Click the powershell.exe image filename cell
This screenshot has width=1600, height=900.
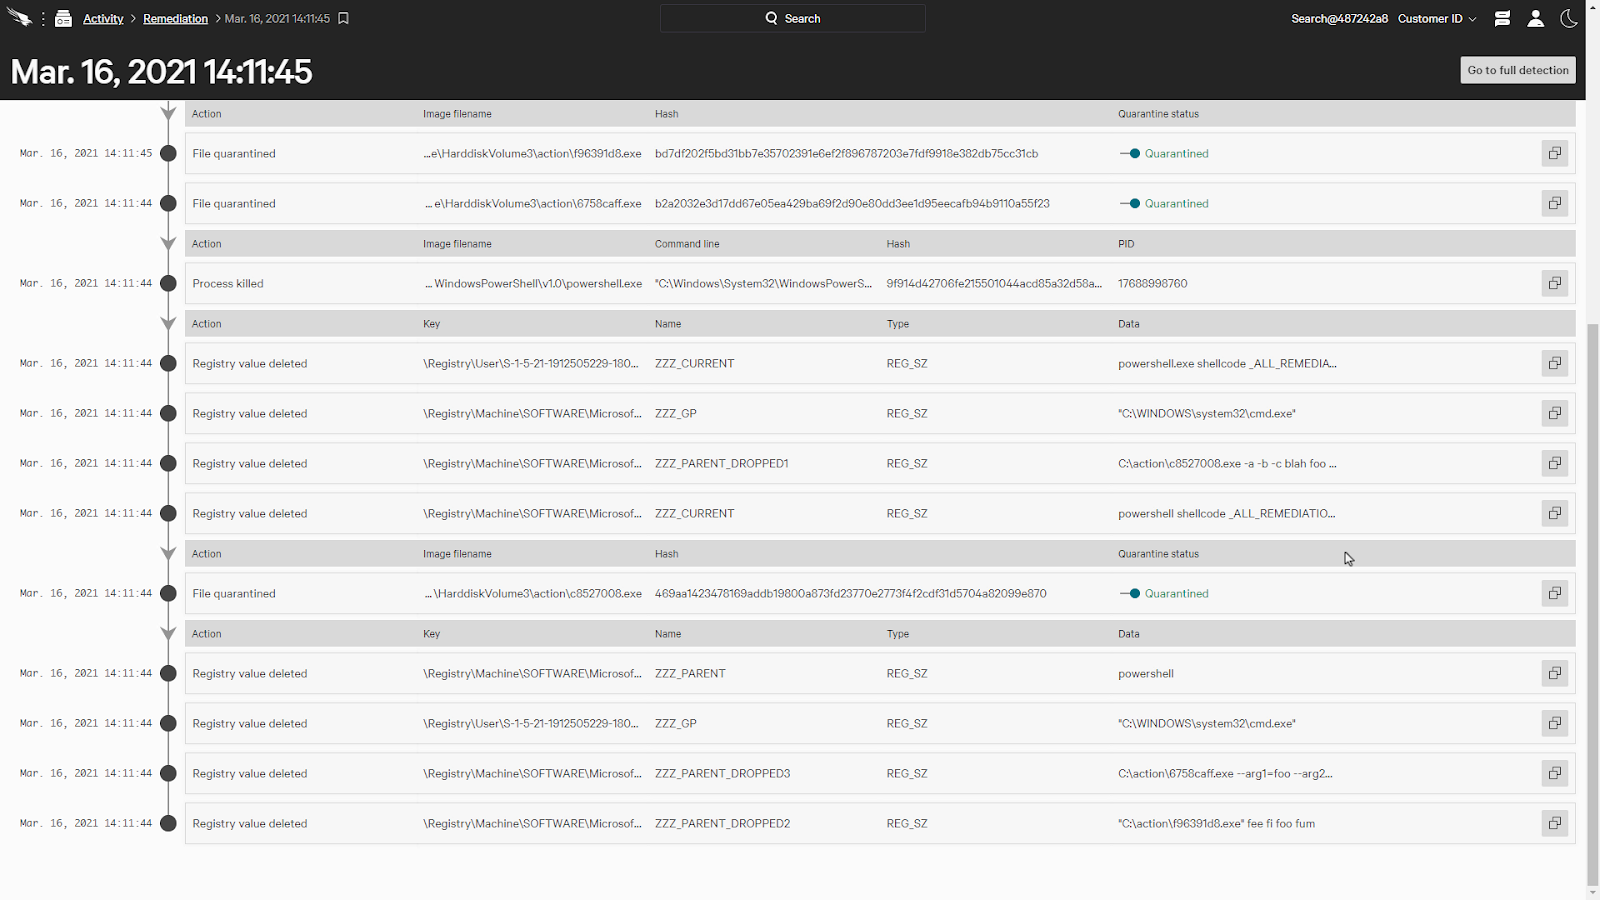533,283
